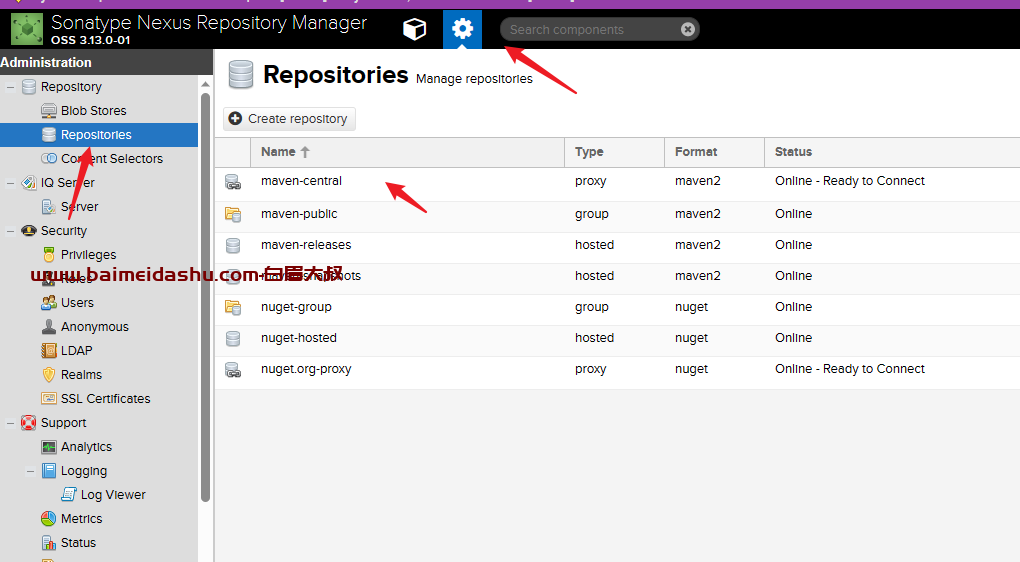Viewport: 1020px width, 562px height.
Task: Click the Security node icon
Action: 29,231
